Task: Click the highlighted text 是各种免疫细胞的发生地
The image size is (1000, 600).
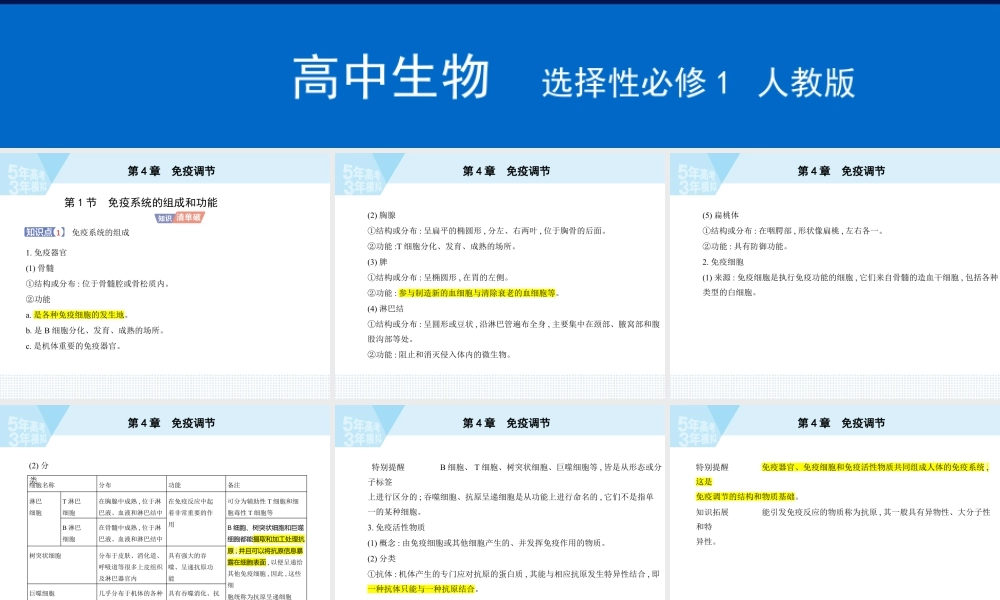Action: pos(79,315)
